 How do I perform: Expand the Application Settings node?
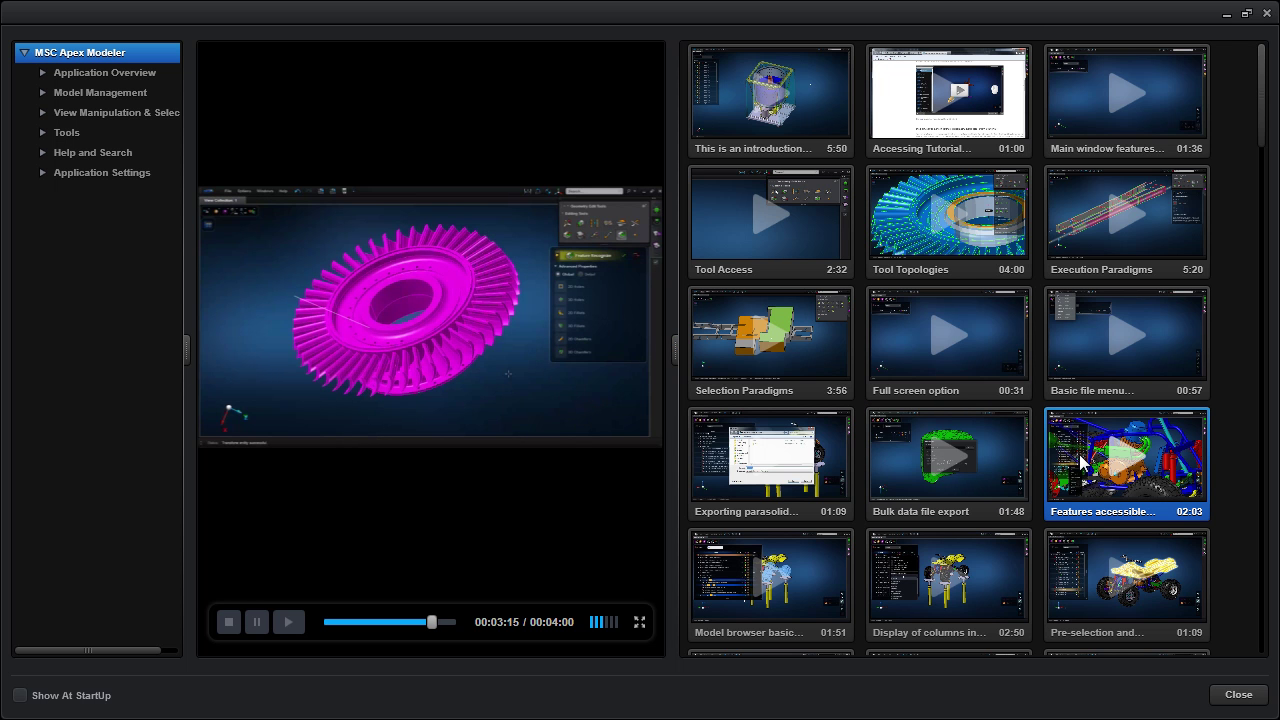[x=43, y=173]
